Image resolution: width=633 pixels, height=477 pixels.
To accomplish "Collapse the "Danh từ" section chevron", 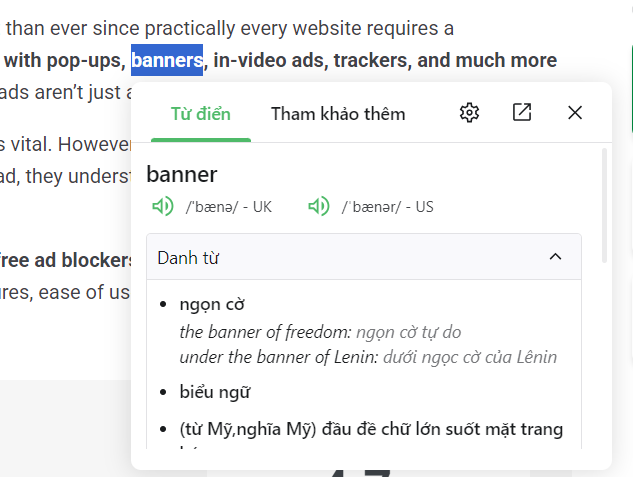I will 556,257.
